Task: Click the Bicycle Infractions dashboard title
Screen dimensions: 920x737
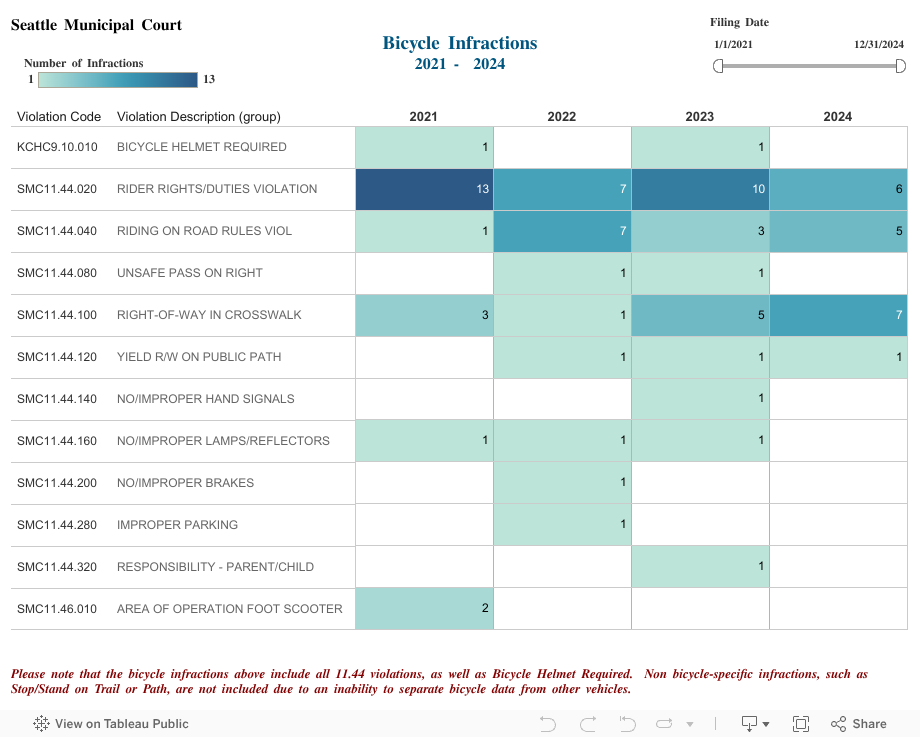Action: 458,43
